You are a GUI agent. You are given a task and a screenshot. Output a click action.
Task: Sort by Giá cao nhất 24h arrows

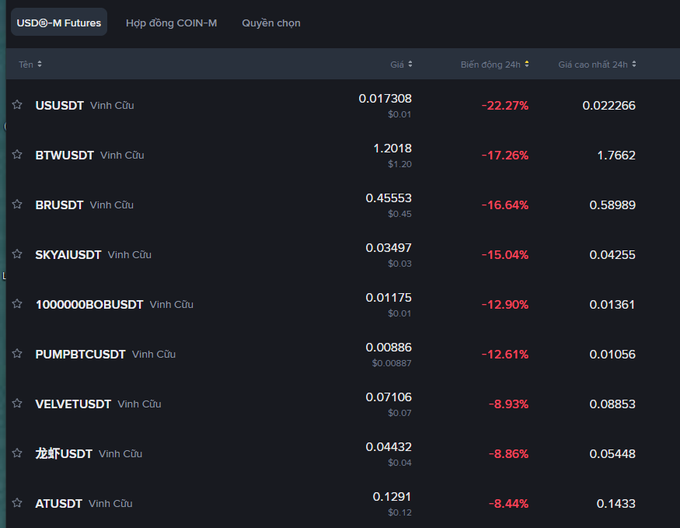(x=634, y=64)
